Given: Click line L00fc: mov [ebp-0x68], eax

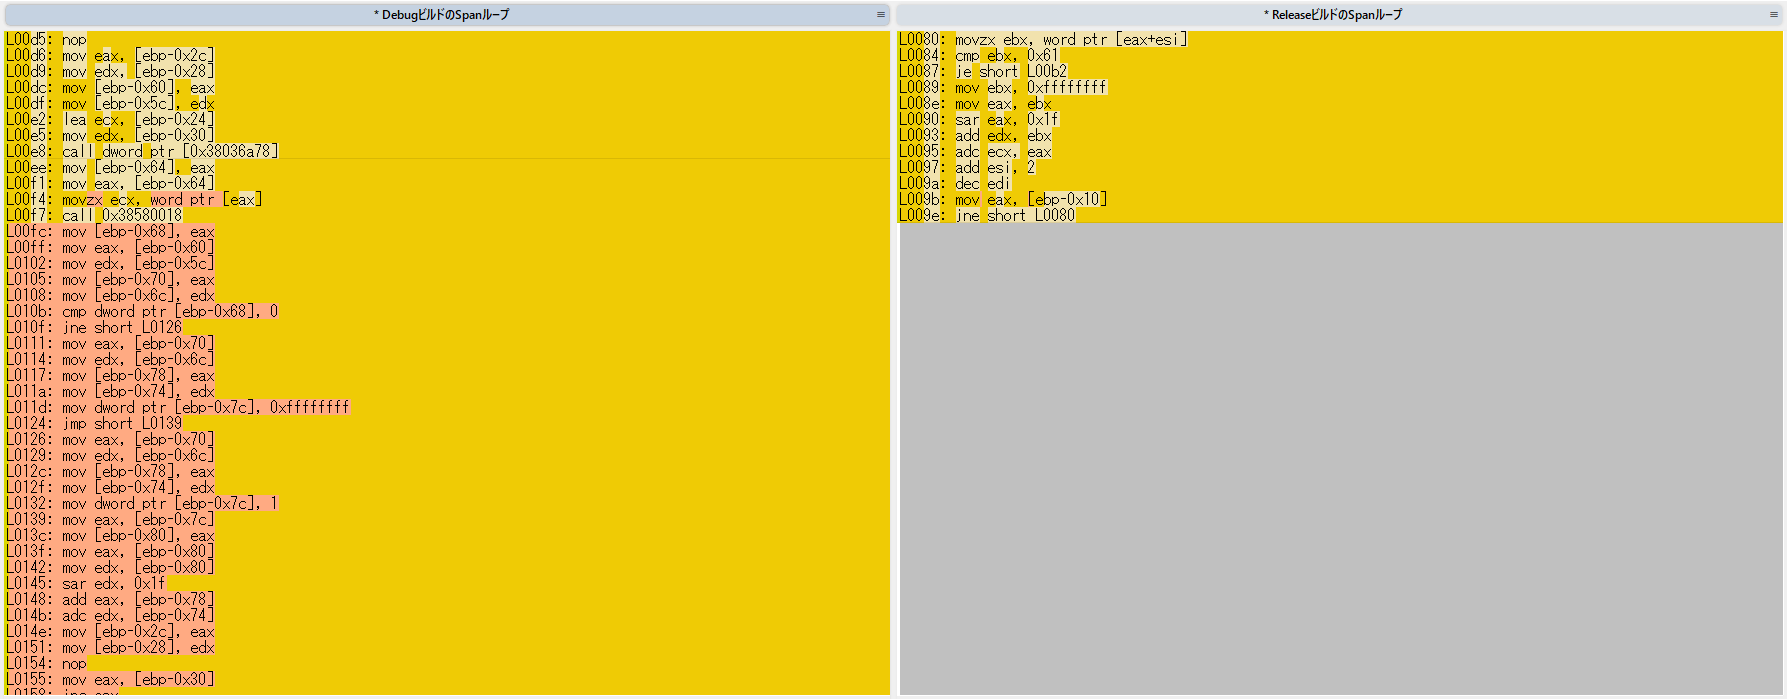Looking at the screenshot, I should pos(110,232).
